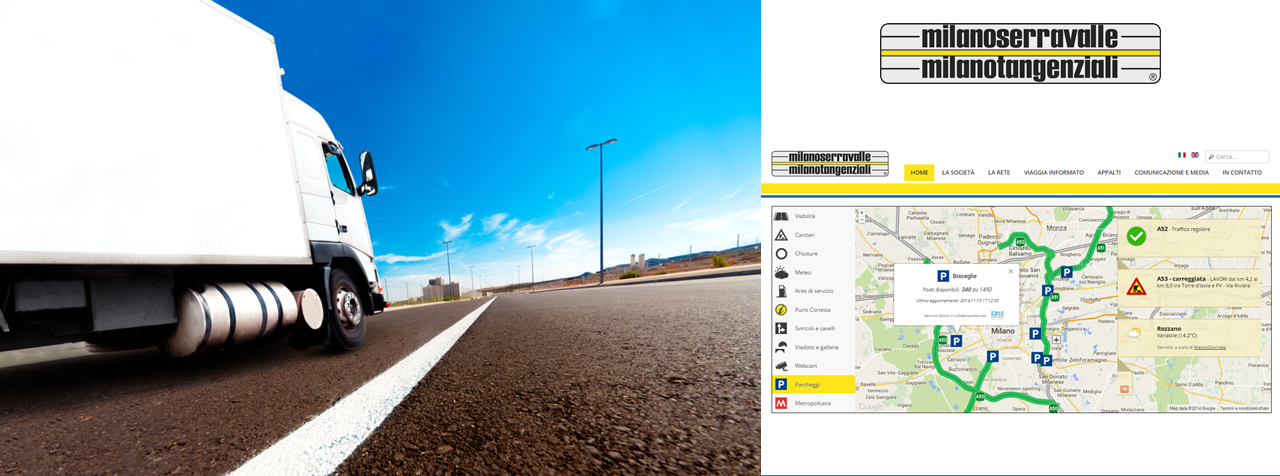Open the Punti Cortesia yellow icon

pos(781,309)
